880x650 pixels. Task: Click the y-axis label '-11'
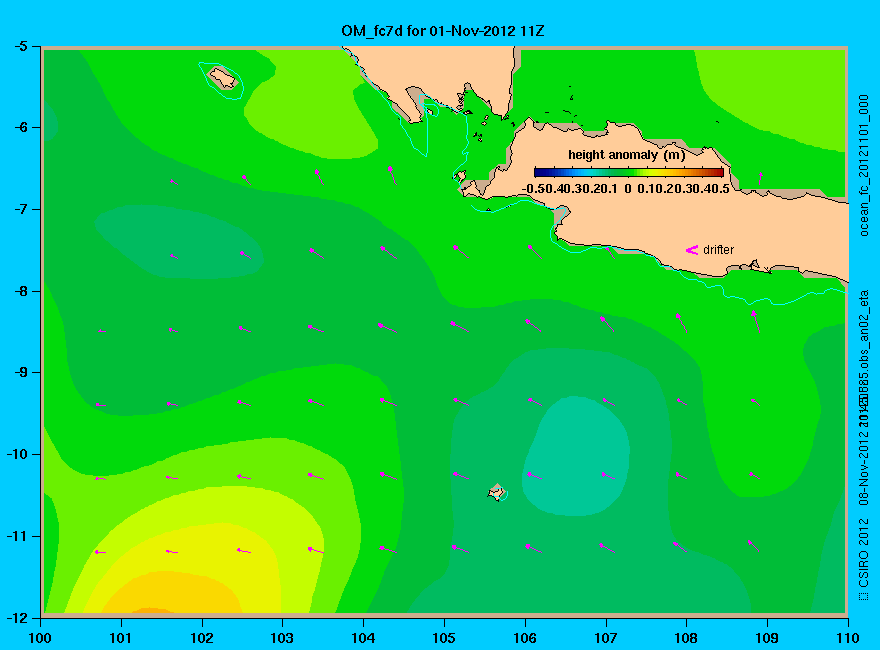coord(17,536)
